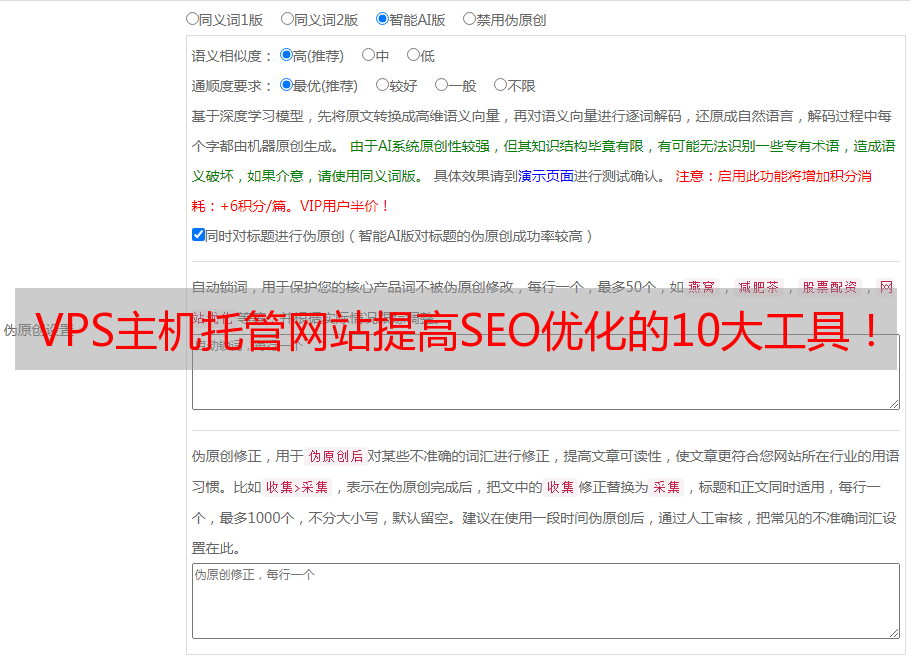The image size is (911, 658).
Task: Click the 减肥茶 example keyword tag
Action: tap(758, 287)
